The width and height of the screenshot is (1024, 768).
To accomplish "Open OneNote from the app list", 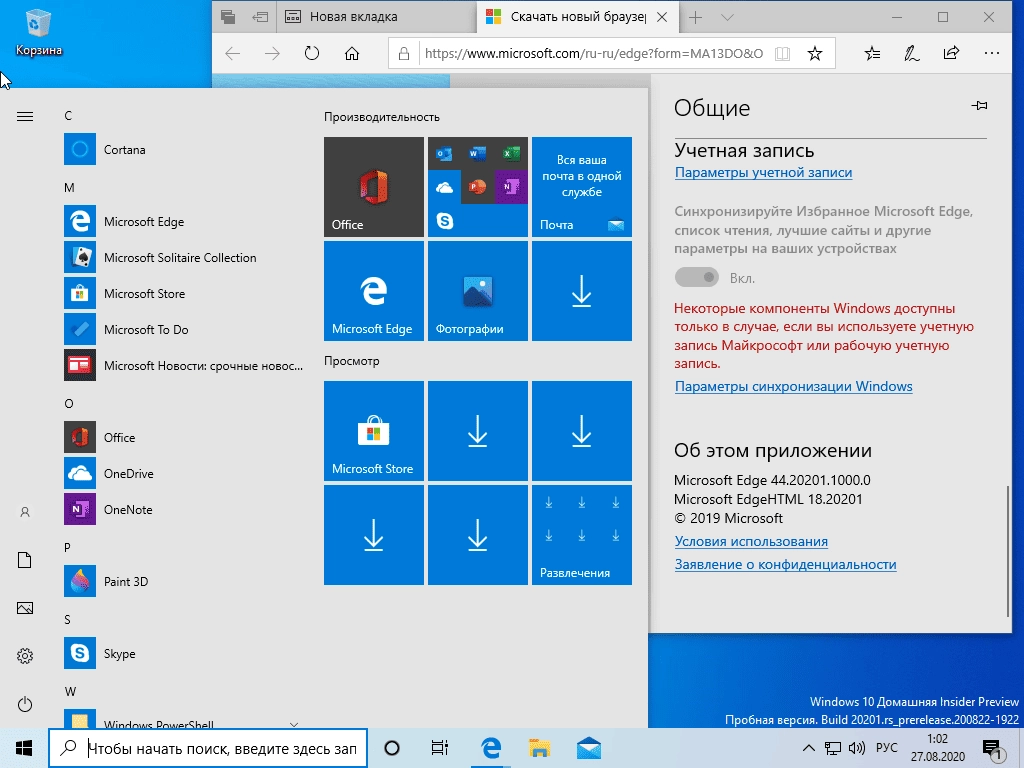I will tap(183, 509).
